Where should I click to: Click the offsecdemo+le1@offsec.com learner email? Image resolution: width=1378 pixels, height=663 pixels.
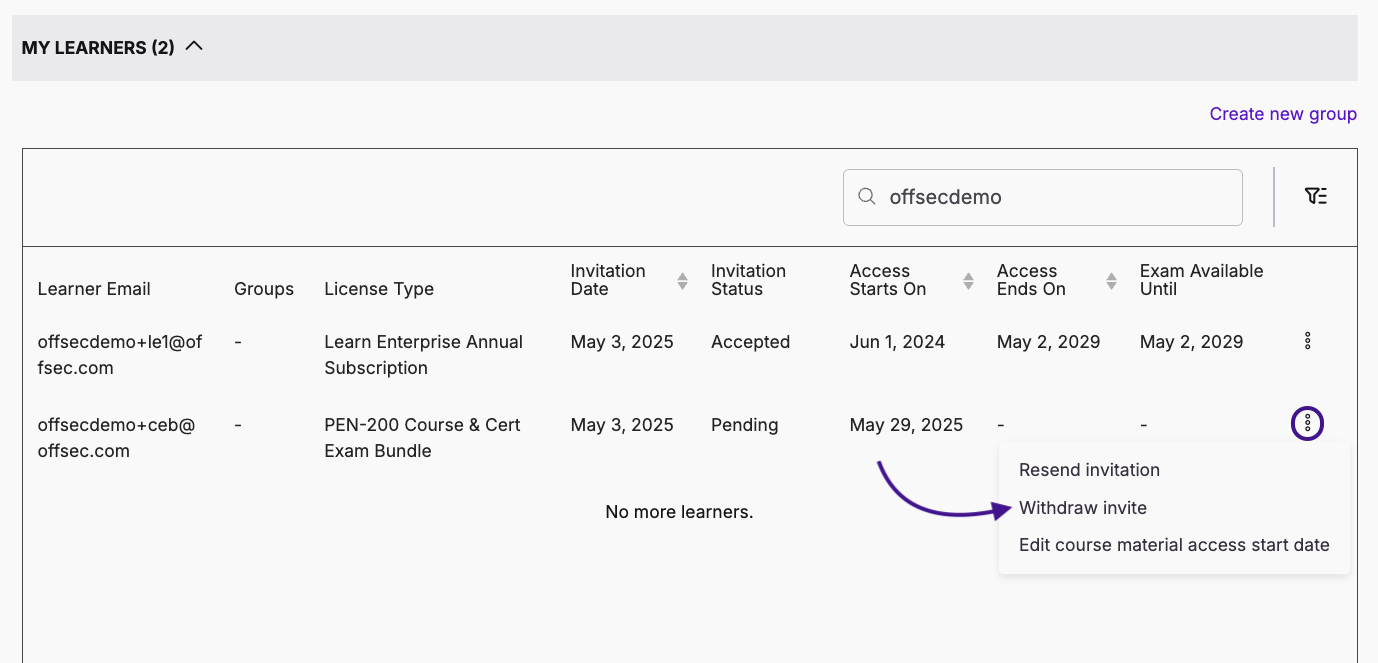tap(120, 355)
